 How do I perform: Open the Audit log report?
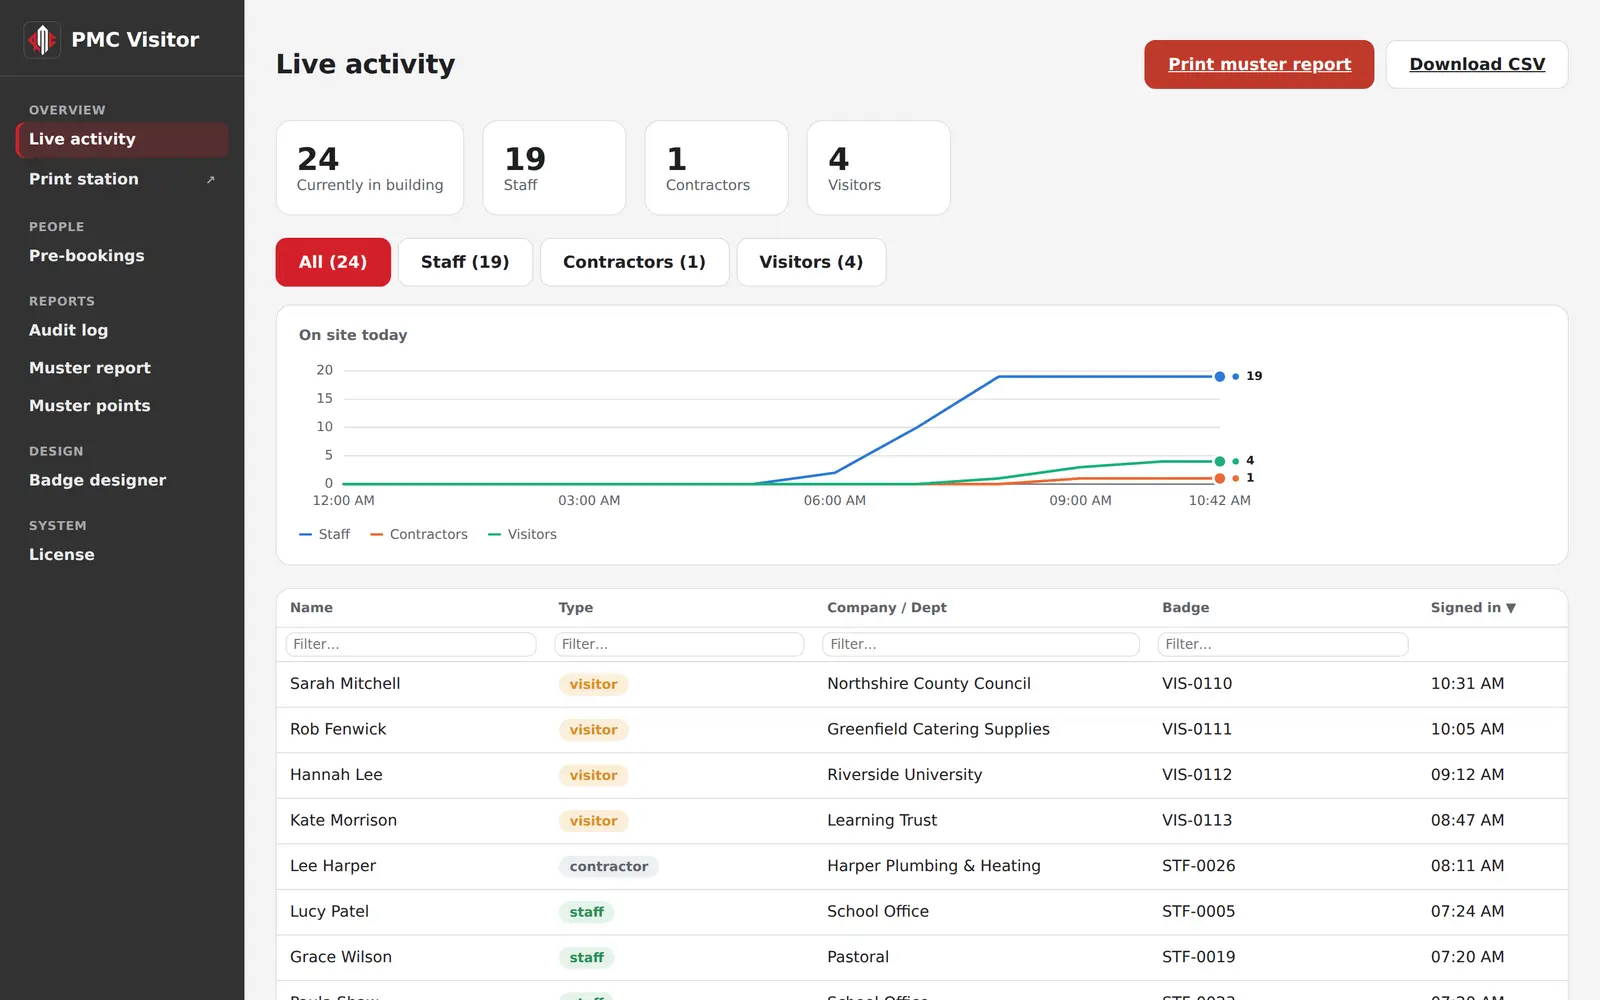pos(122,330)
